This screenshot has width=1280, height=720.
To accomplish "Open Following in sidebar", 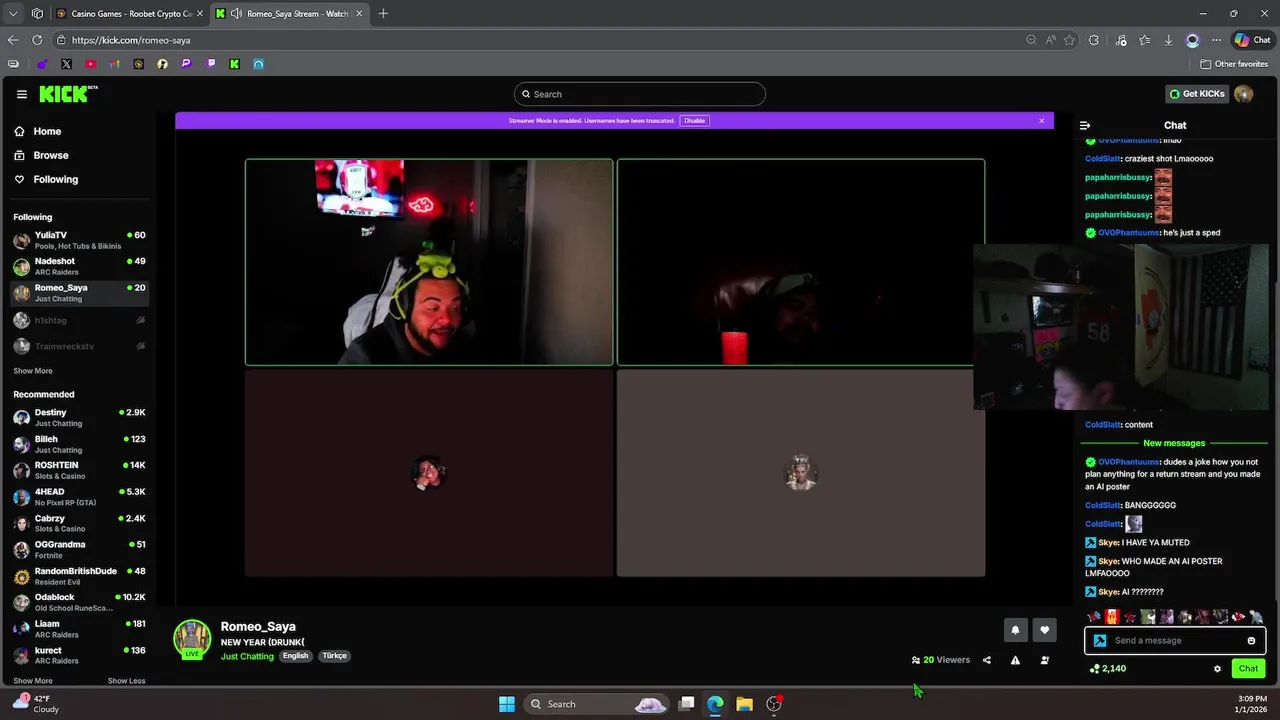I will coord(46,179).
